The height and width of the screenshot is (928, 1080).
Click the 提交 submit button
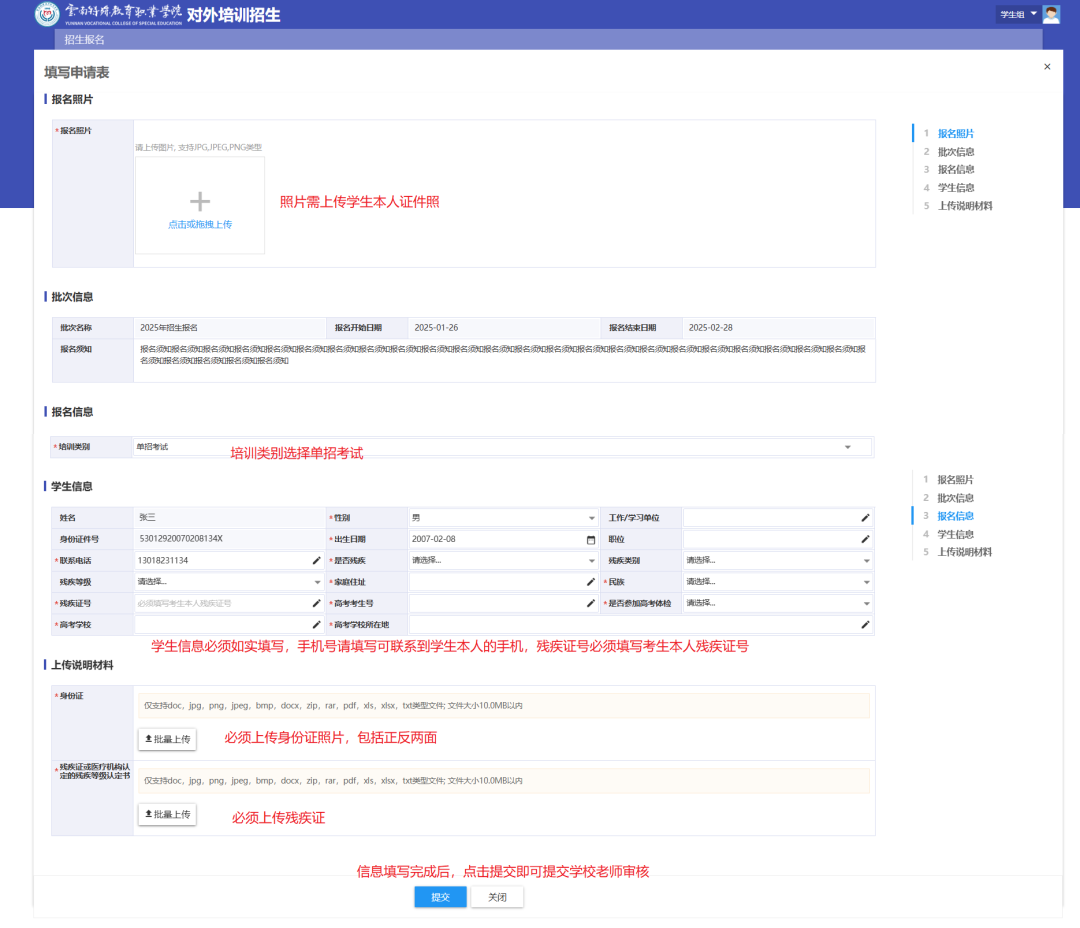(440, 897)
